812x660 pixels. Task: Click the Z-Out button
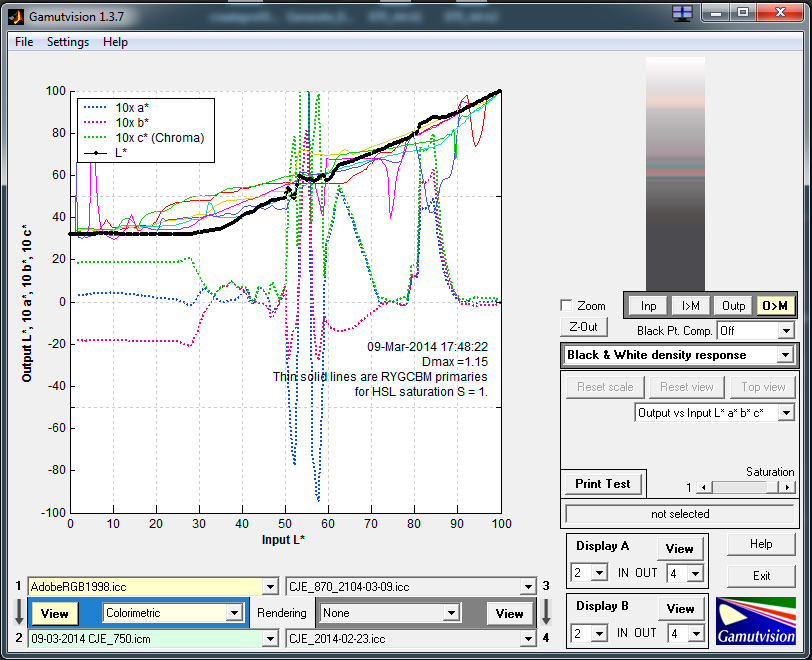click(x=583, y=327)
